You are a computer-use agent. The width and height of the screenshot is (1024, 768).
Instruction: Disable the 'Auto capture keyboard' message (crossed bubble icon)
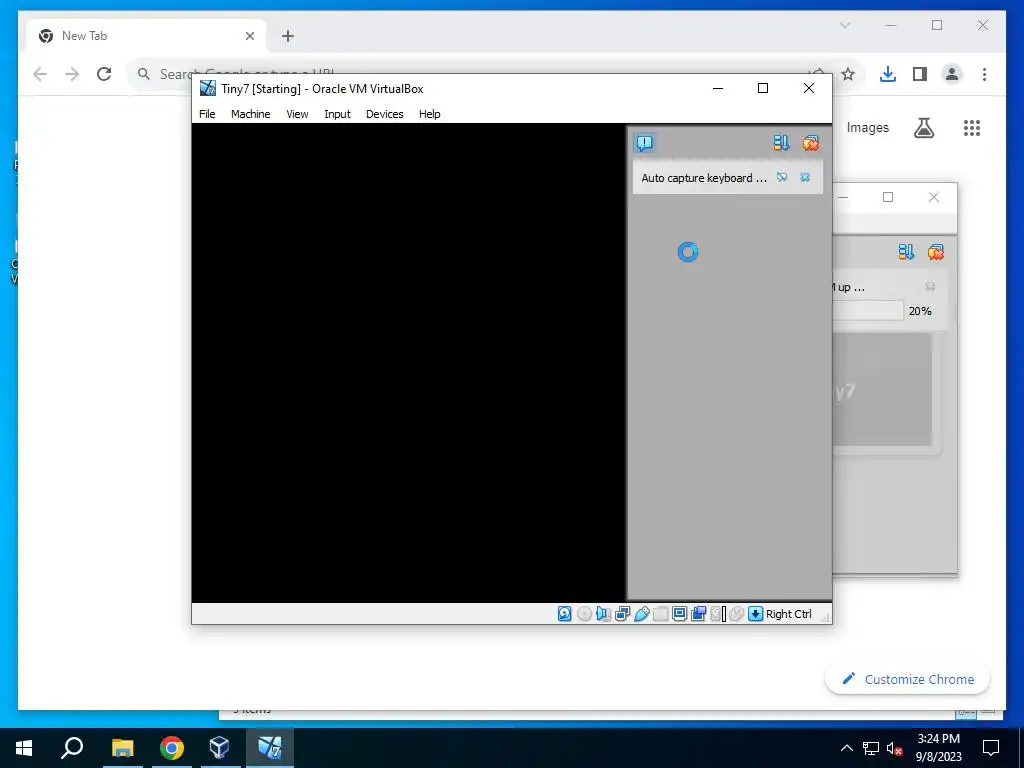[x=782, y=177]
